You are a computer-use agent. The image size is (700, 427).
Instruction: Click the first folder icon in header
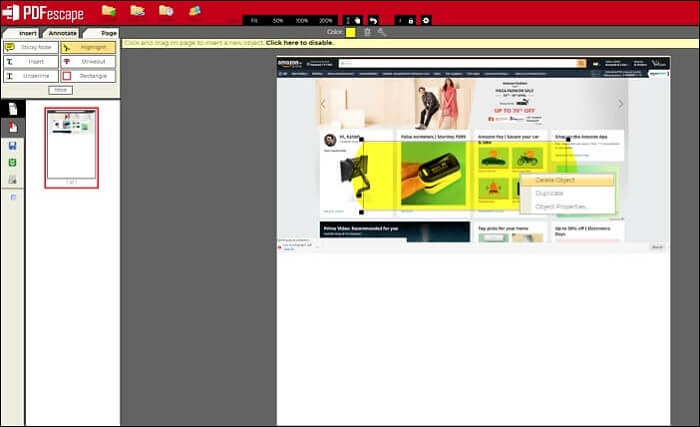108,11
